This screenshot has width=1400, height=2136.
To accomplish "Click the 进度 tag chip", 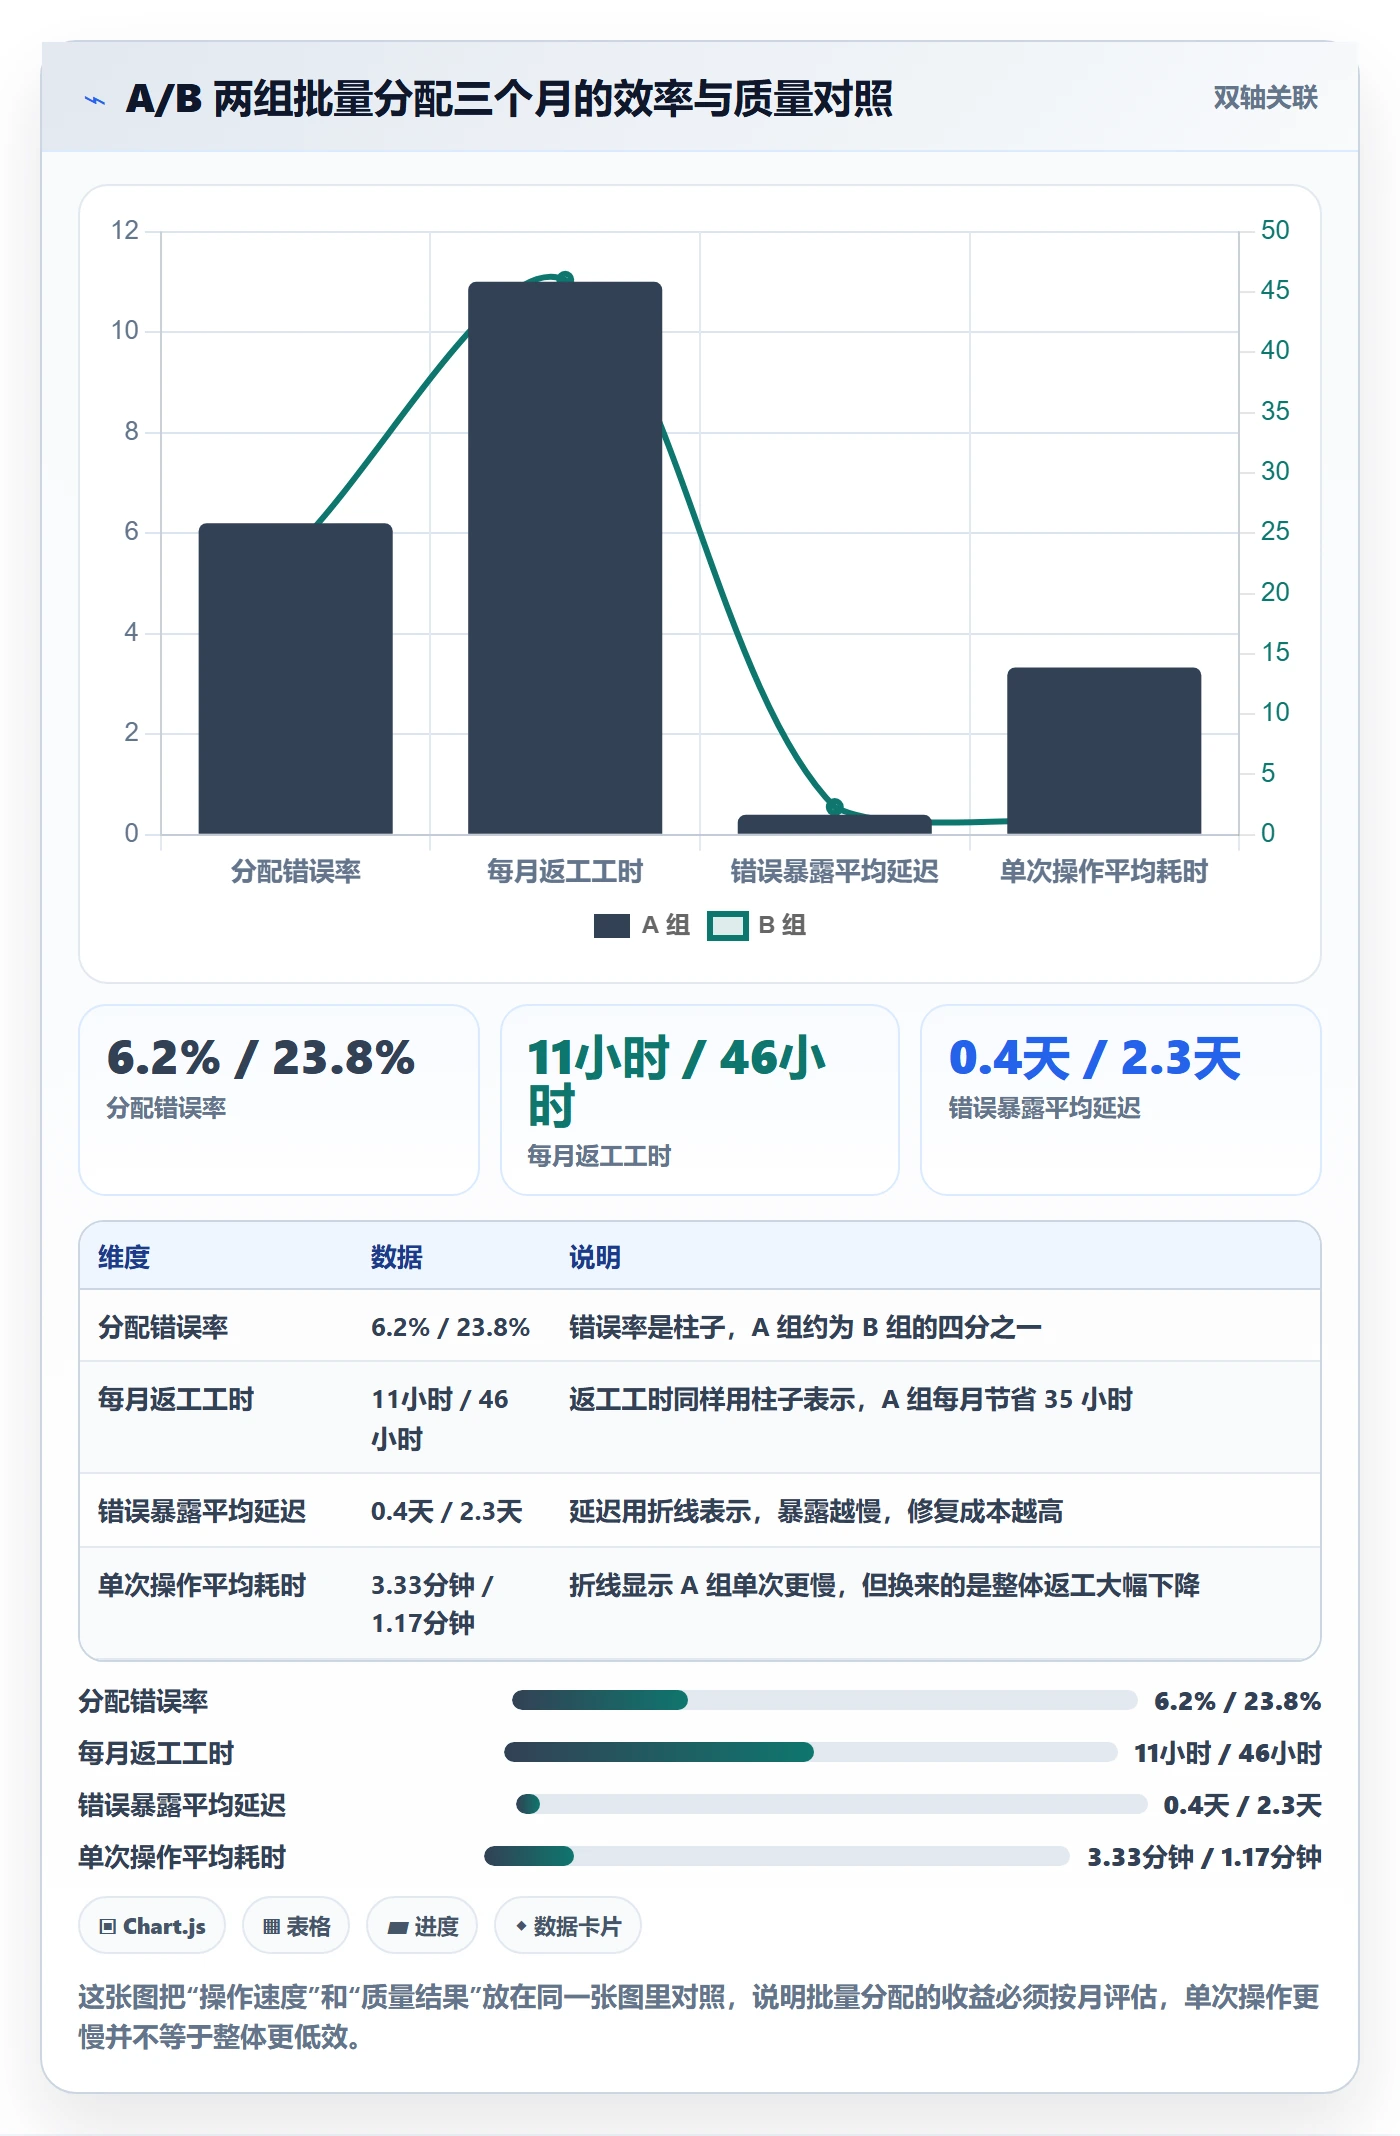I will 422,1926.
